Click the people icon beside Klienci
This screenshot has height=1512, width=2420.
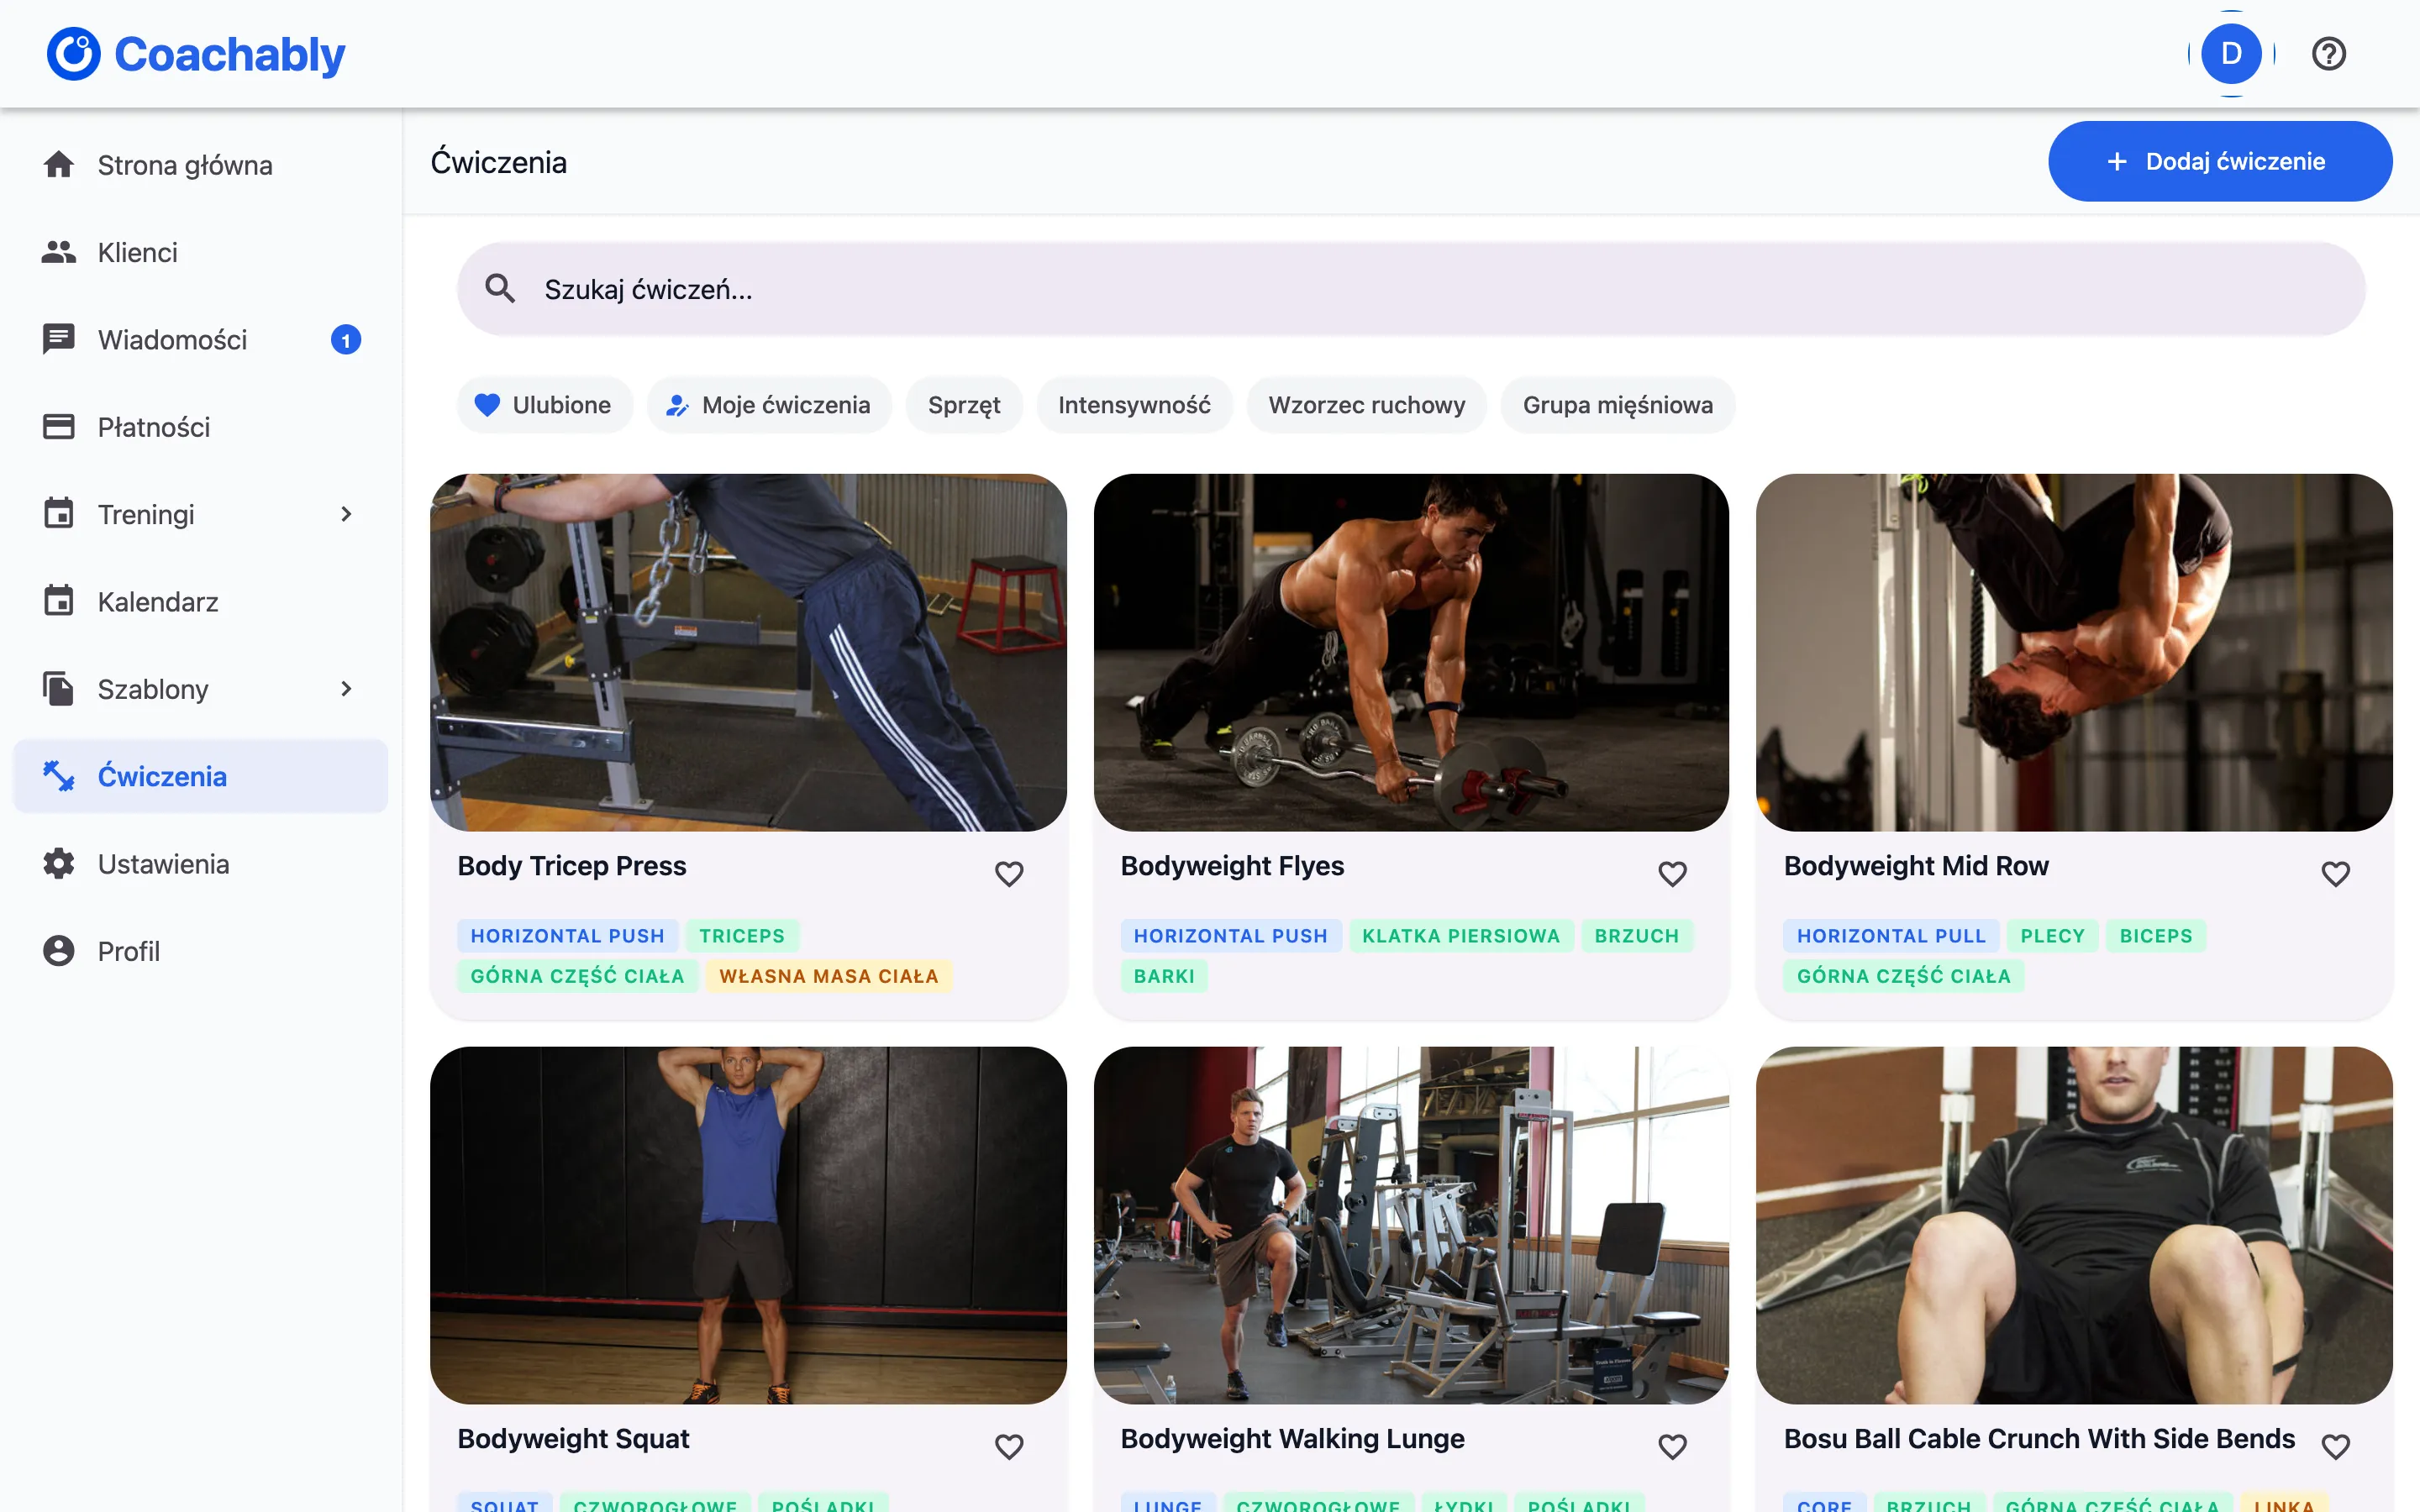tap(59, 252)
